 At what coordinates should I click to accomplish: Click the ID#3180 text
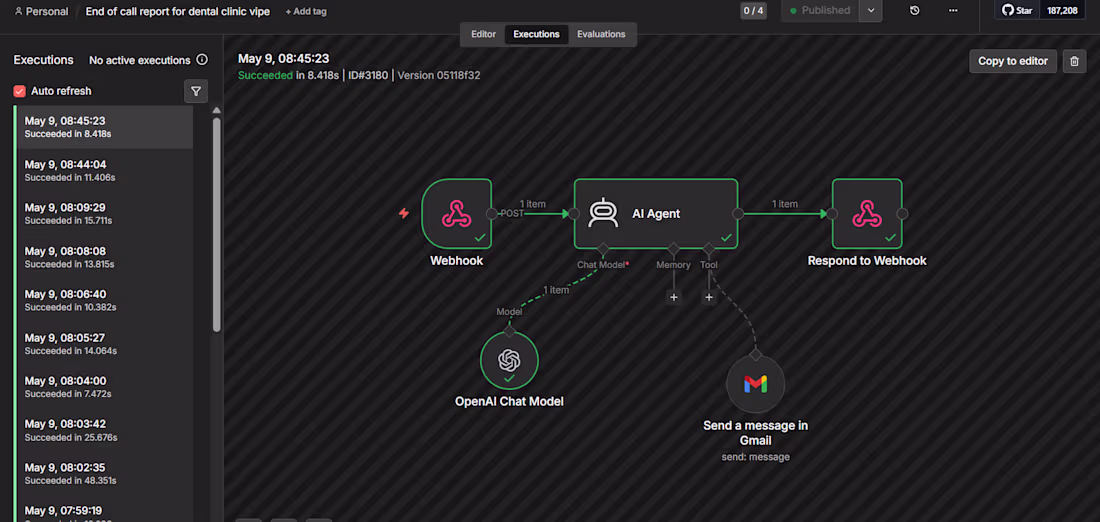[x=368, y=75]
